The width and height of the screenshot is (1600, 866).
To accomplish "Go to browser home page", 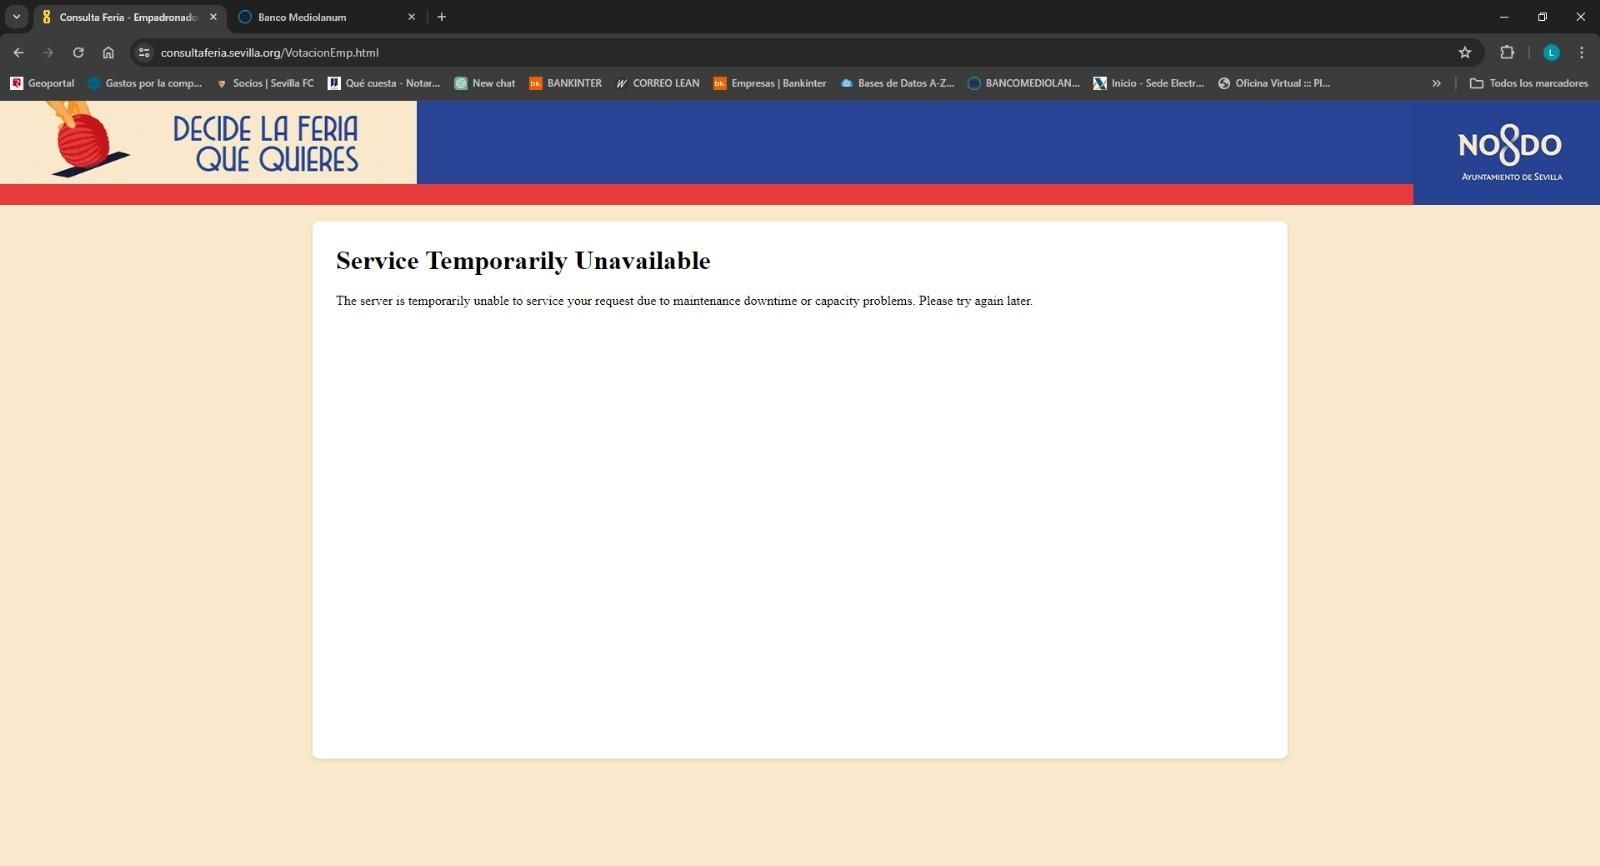I will [108, 53].
